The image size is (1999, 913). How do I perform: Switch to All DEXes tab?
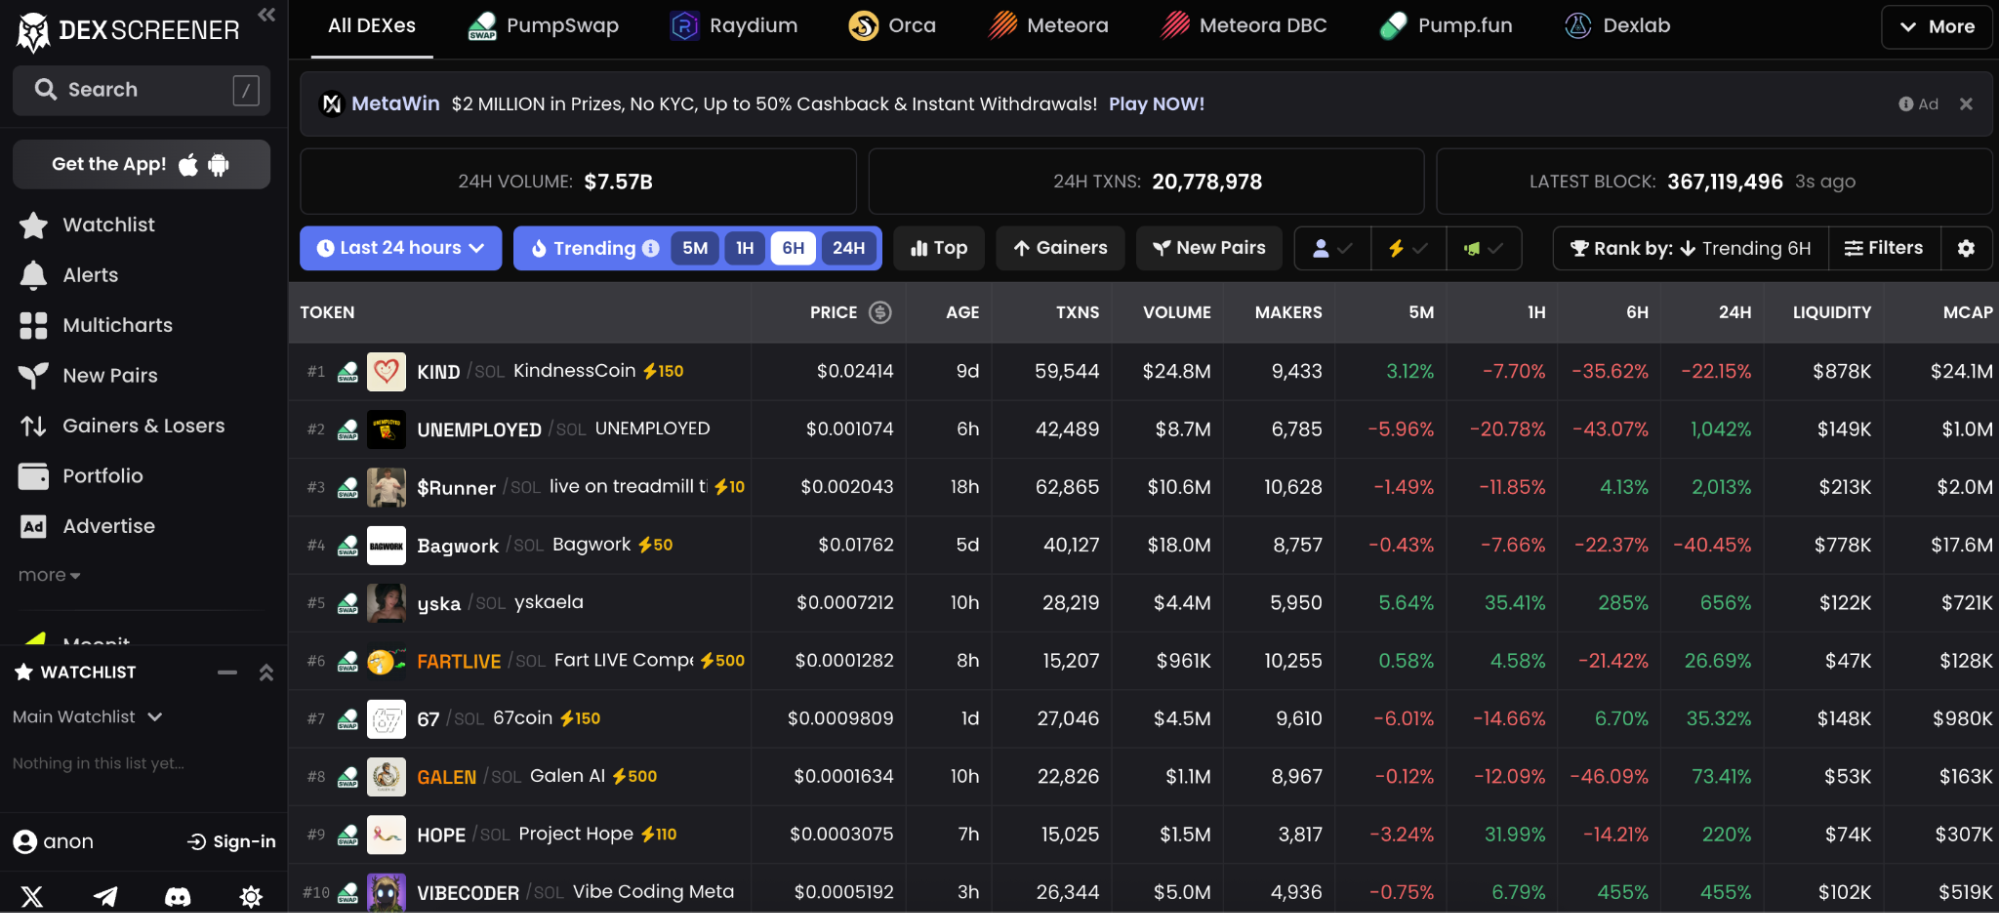coord(372,26)
